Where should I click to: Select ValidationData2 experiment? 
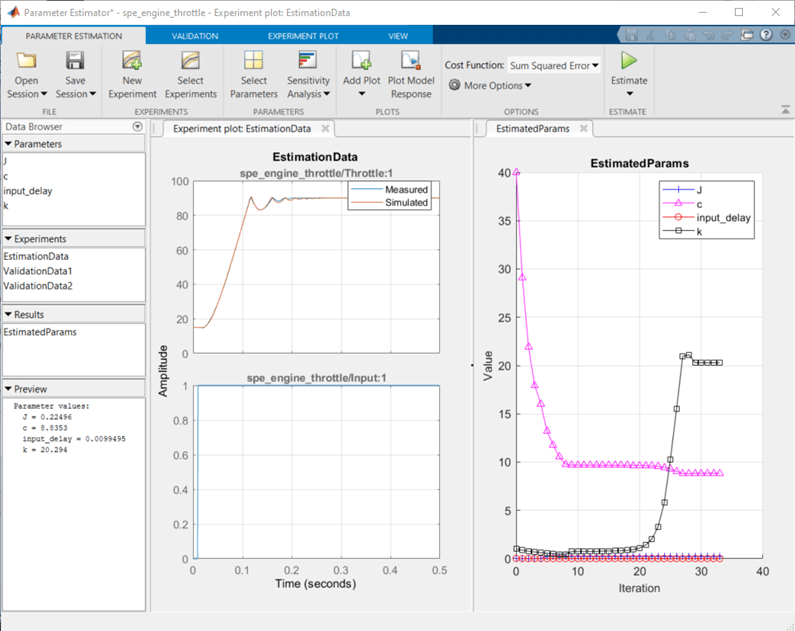point(74,286)
